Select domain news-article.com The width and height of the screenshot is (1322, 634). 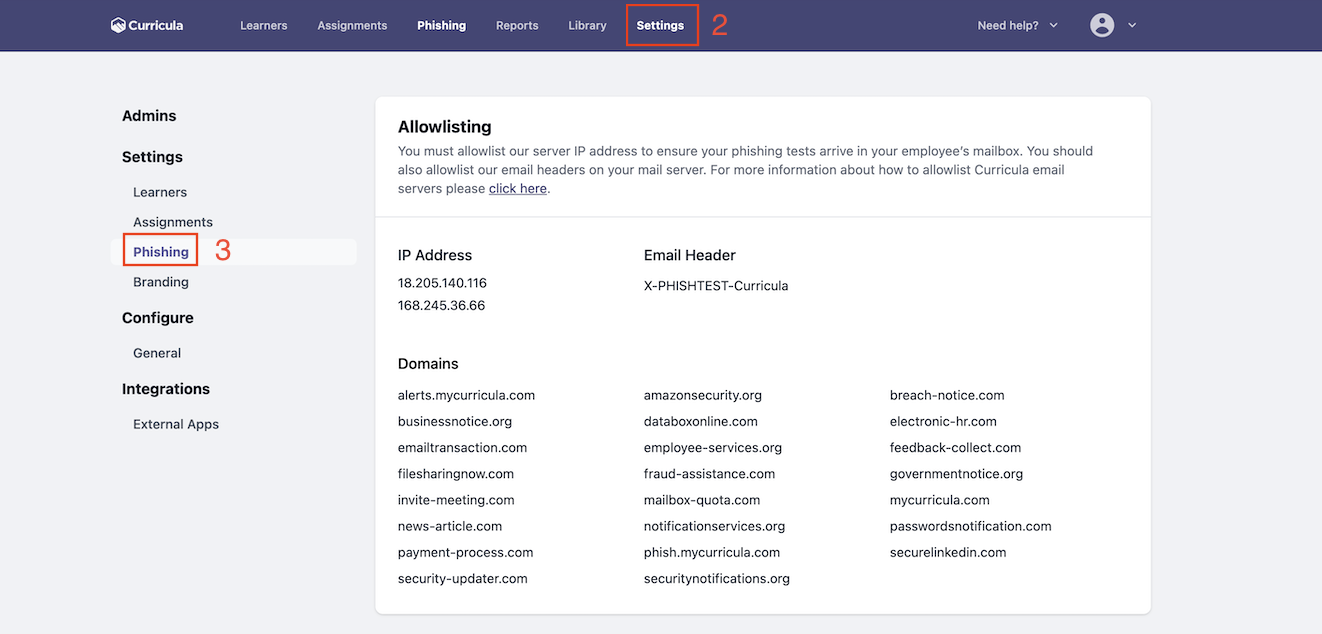click(x=450, y=525)
